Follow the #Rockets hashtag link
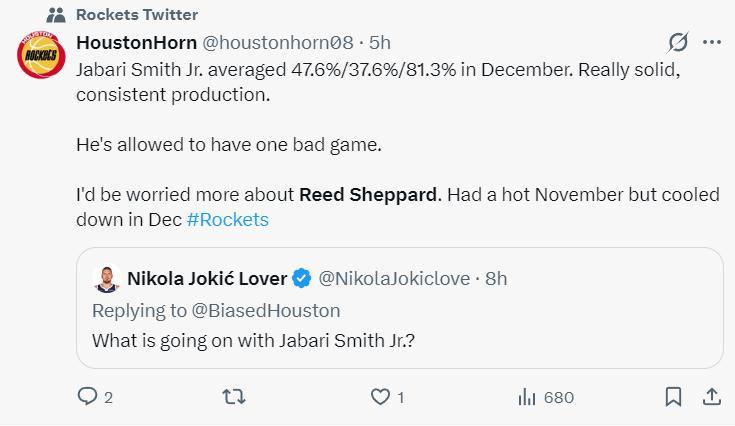 point(228,219)
